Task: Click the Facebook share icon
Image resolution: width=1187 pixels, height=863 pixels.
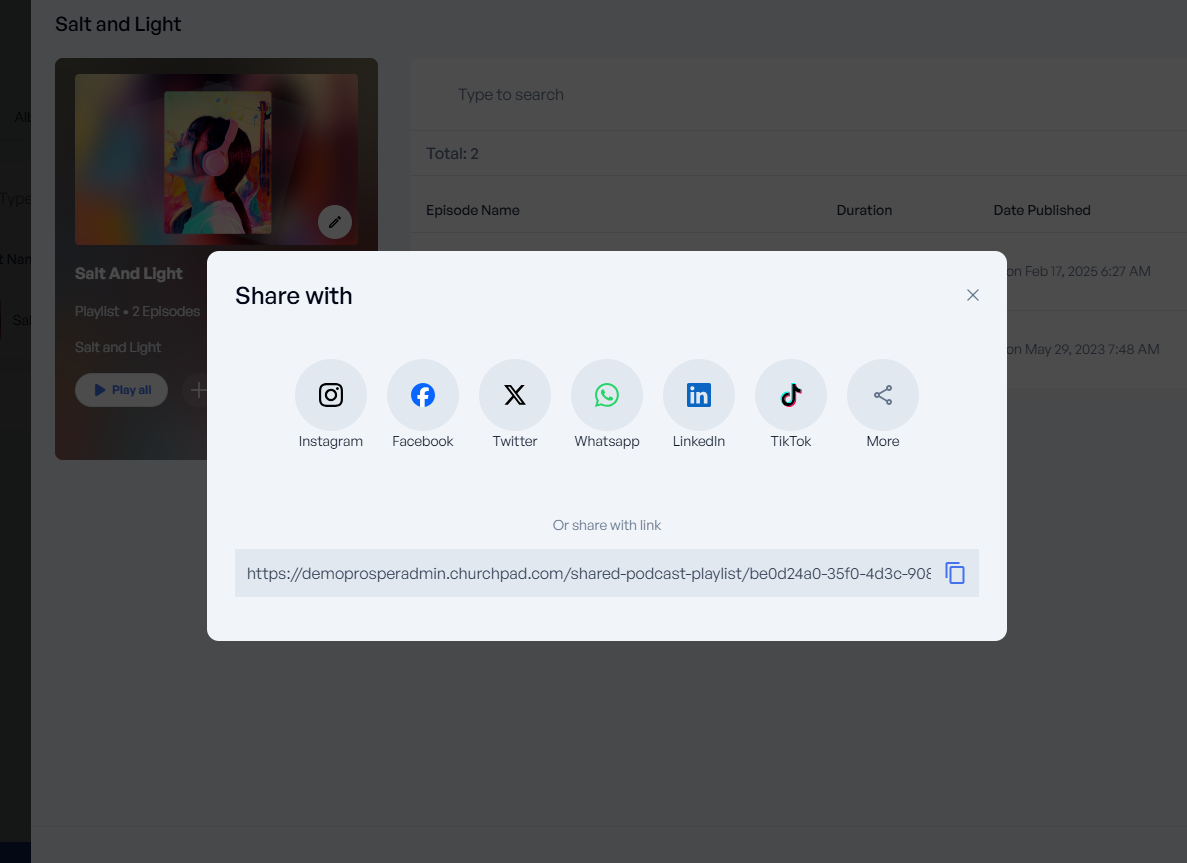Action: 423,395
